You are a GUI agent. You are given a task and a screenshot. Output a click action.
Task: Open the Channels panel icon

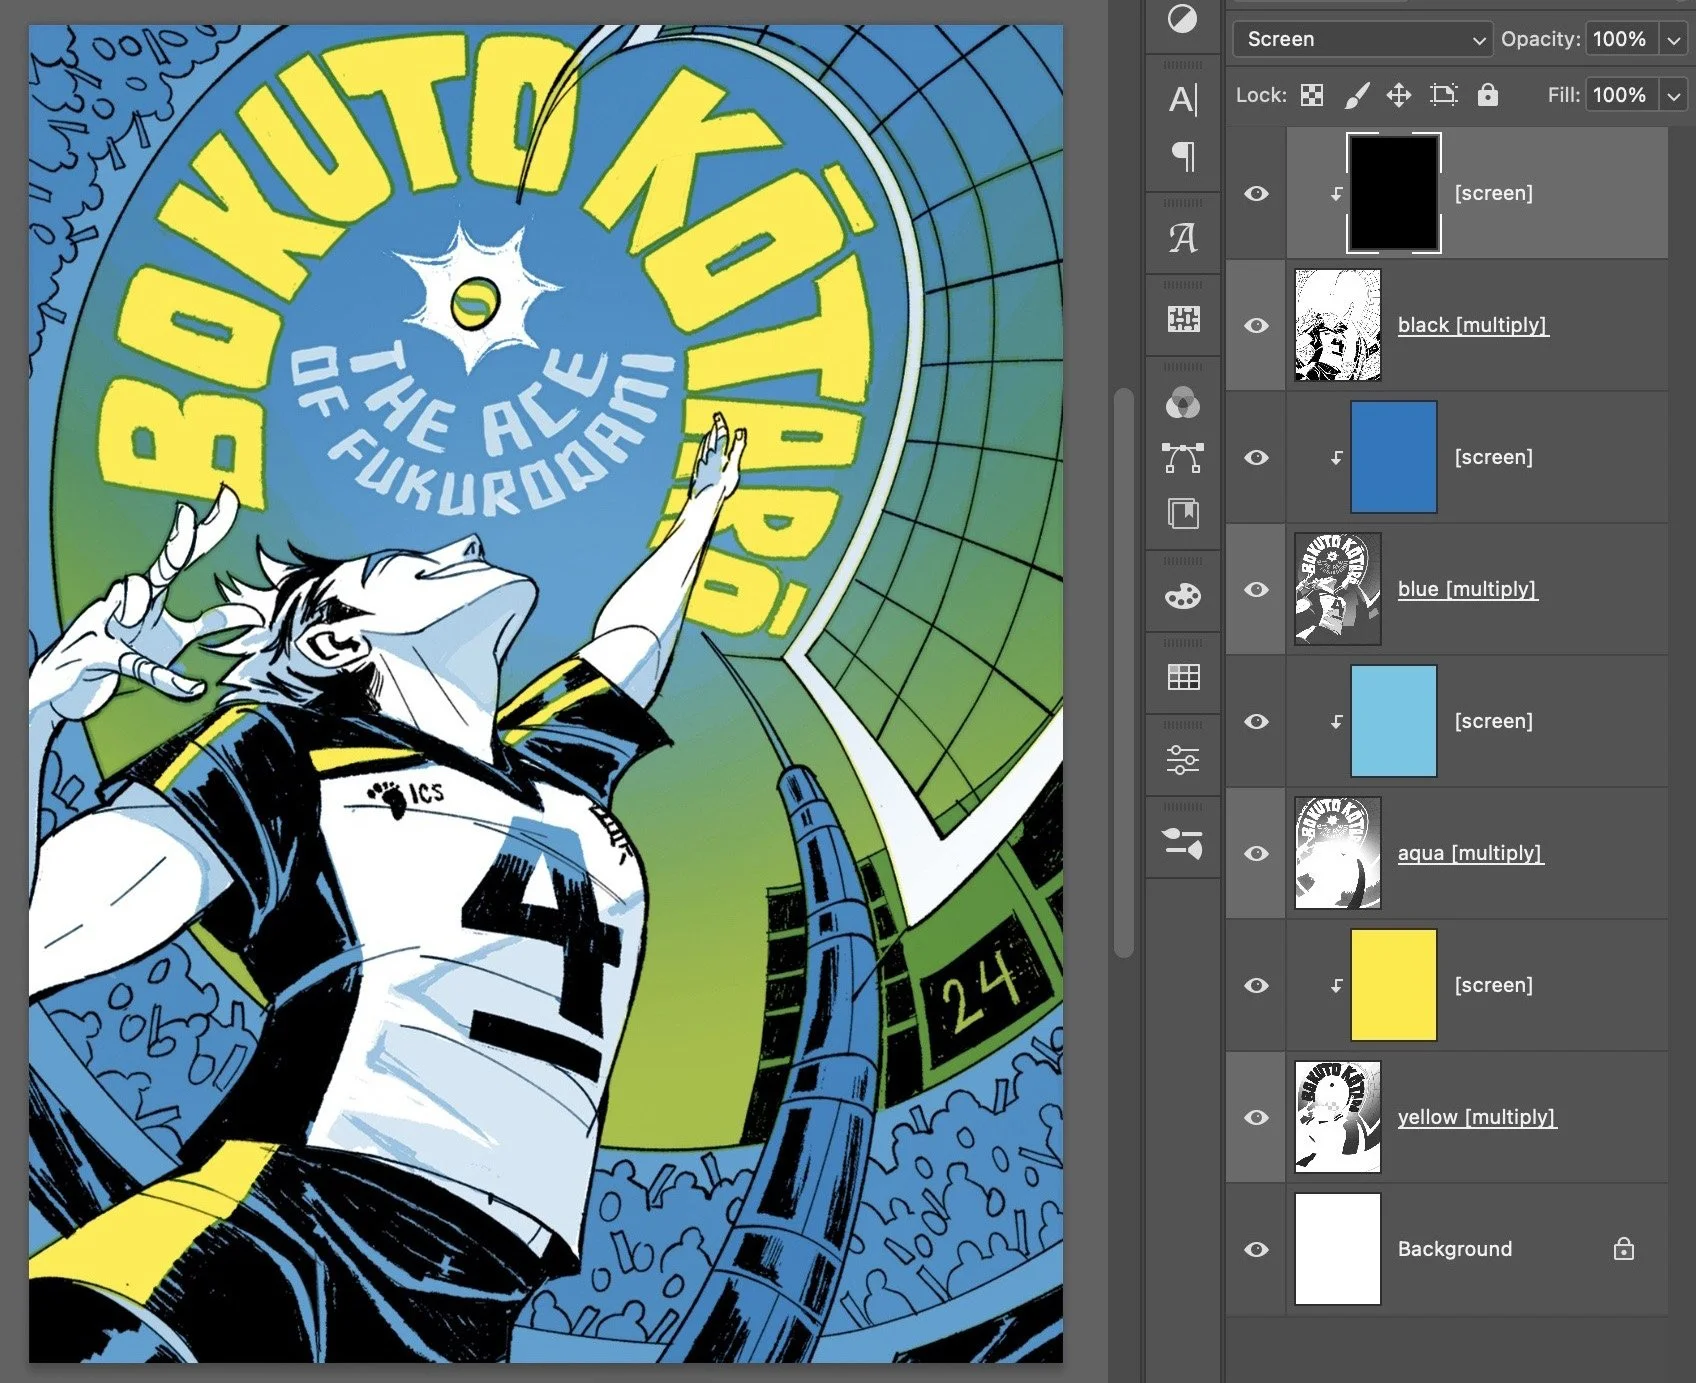point(1183,403)
